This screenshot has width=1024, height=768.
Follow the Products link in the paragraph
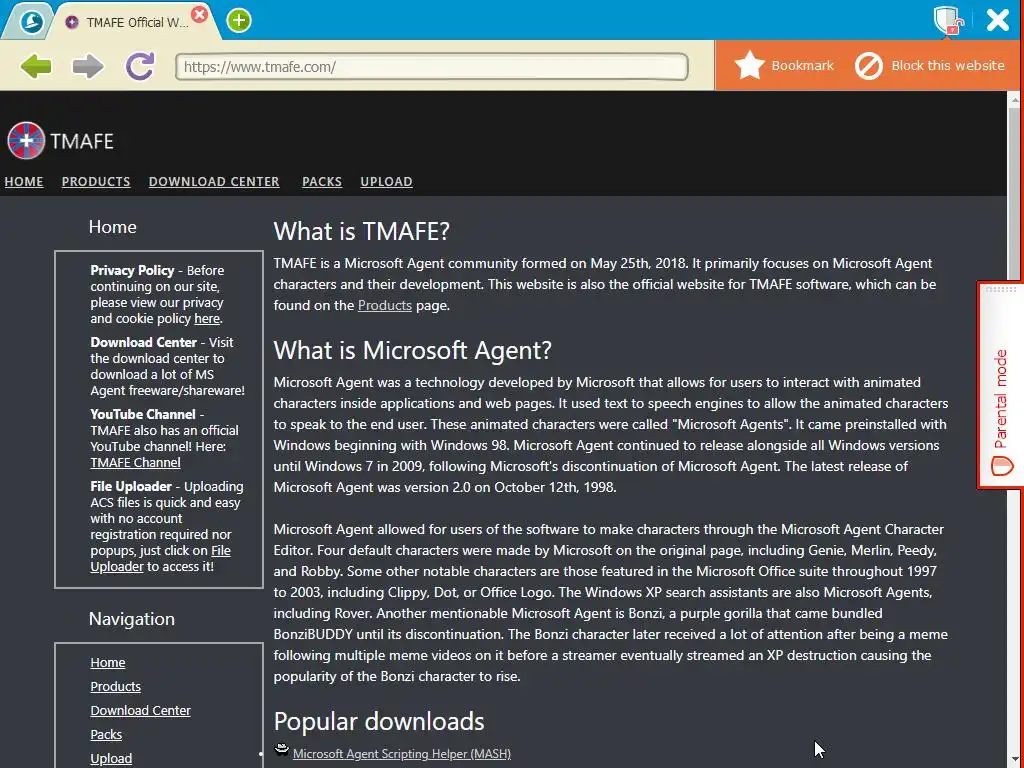point(385,305)
